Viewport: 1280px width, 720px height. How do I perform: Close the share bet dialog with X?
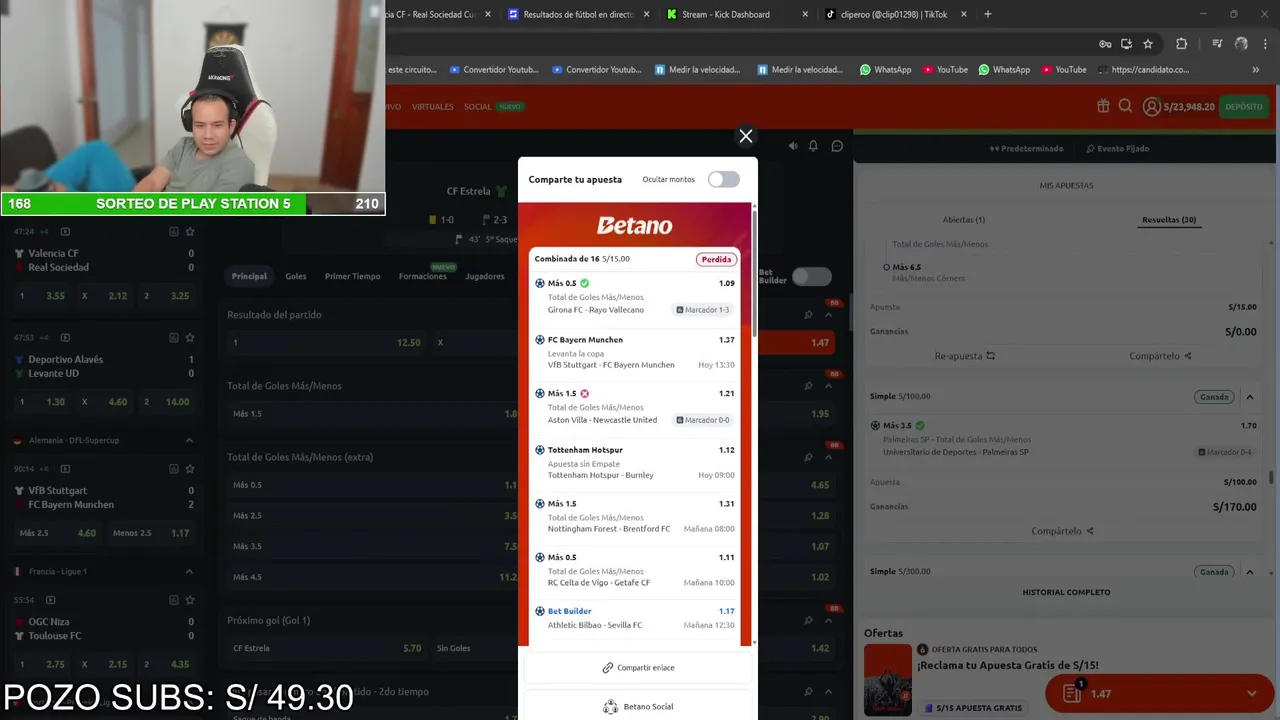tap(745, 136)
